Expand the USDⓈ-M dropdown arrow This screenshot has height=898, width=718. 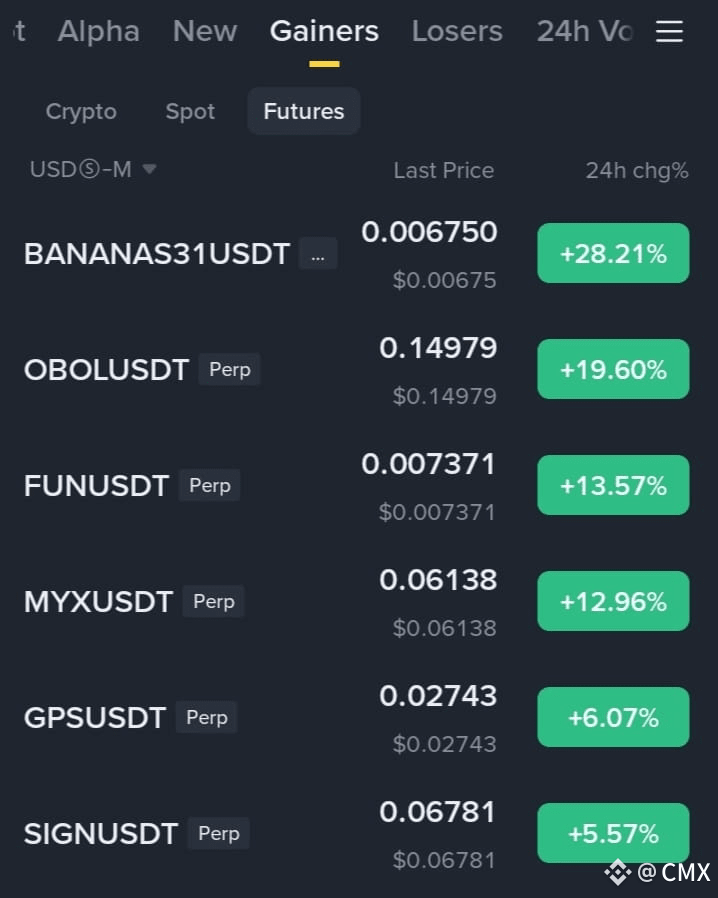point(149,169)
